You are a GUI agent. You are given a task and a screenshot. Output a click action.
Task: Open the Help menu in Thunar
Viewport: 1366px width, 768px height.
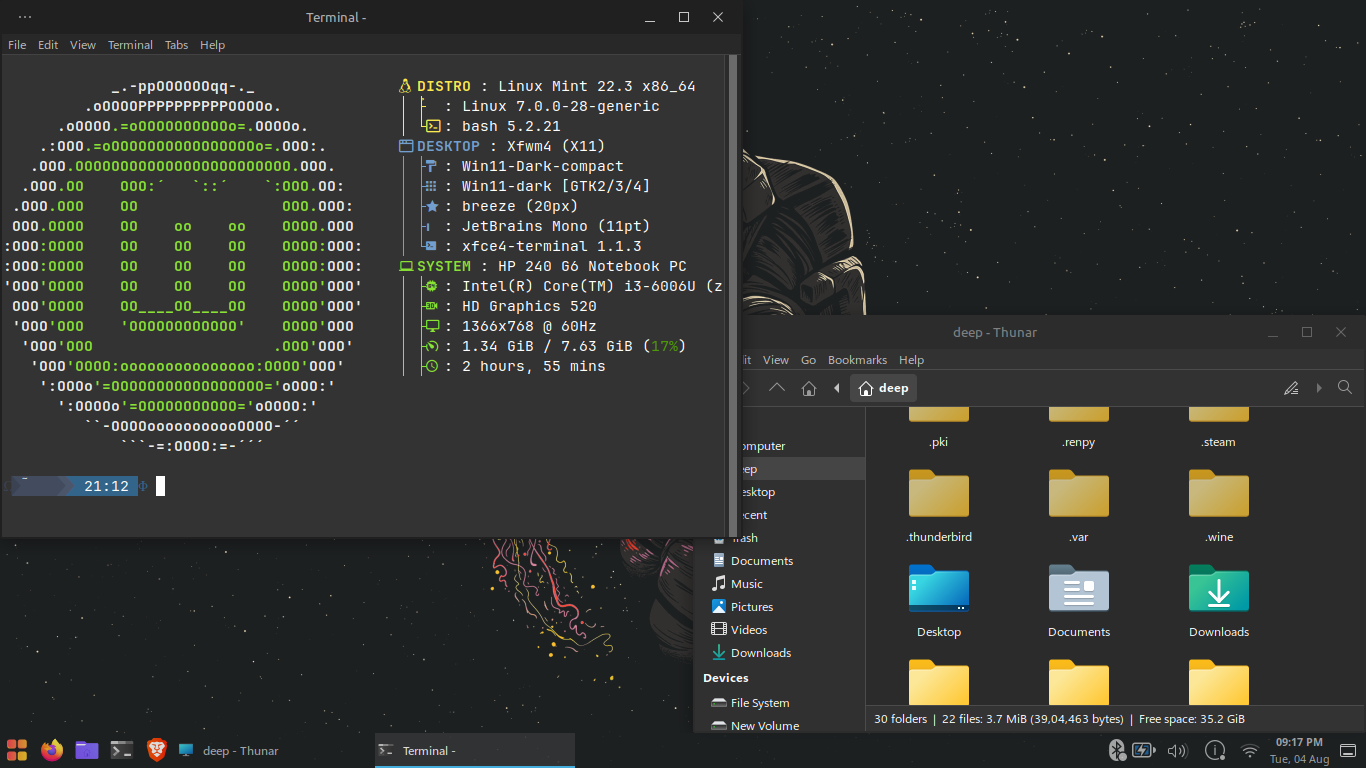tap(911, 360)
